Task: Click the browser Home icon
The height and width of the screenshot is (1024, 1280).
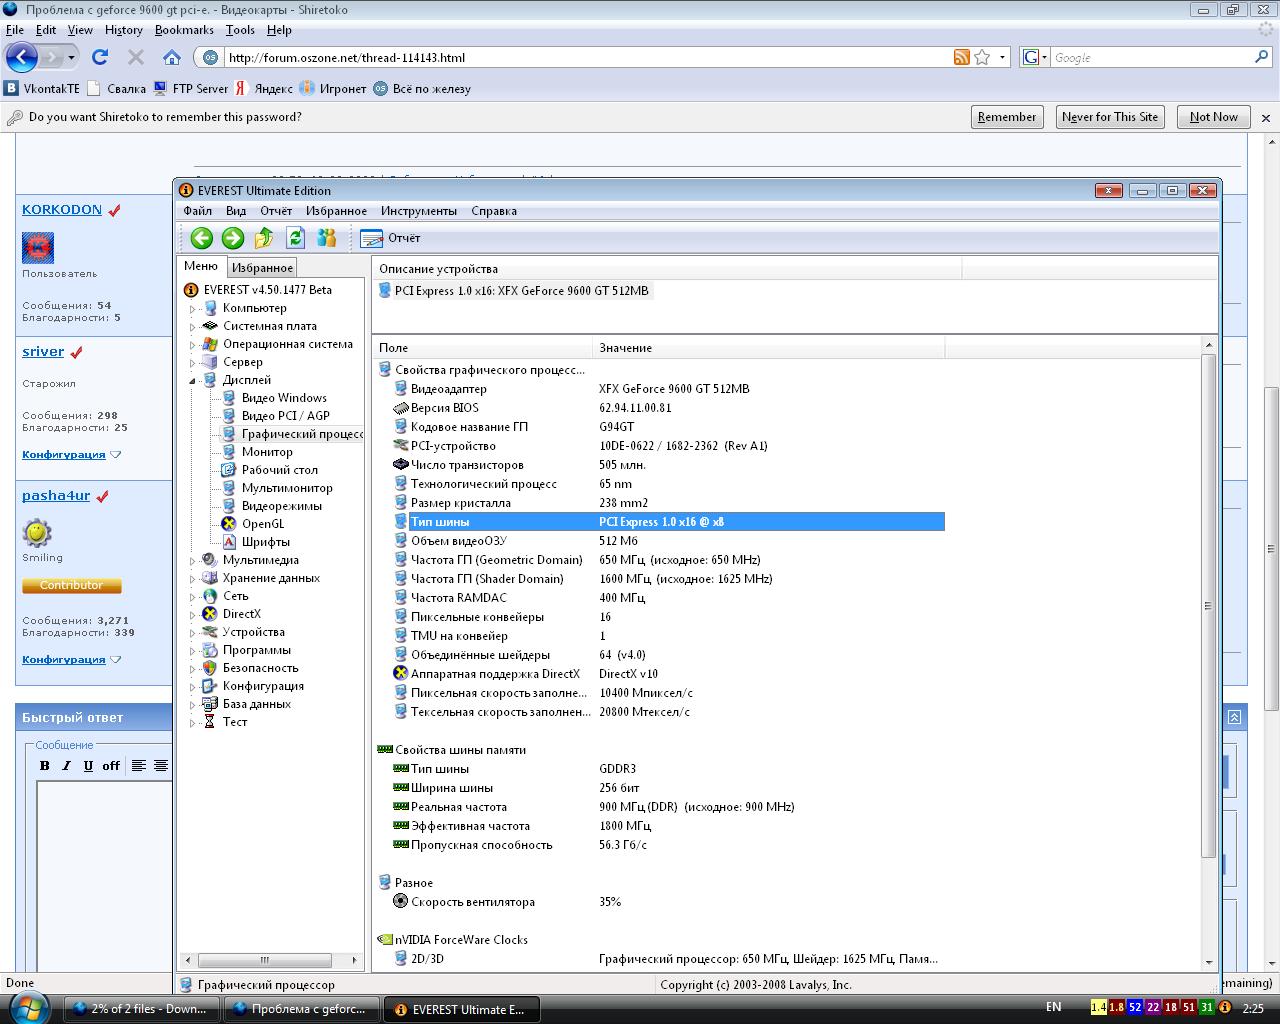Action: [172, 57]
